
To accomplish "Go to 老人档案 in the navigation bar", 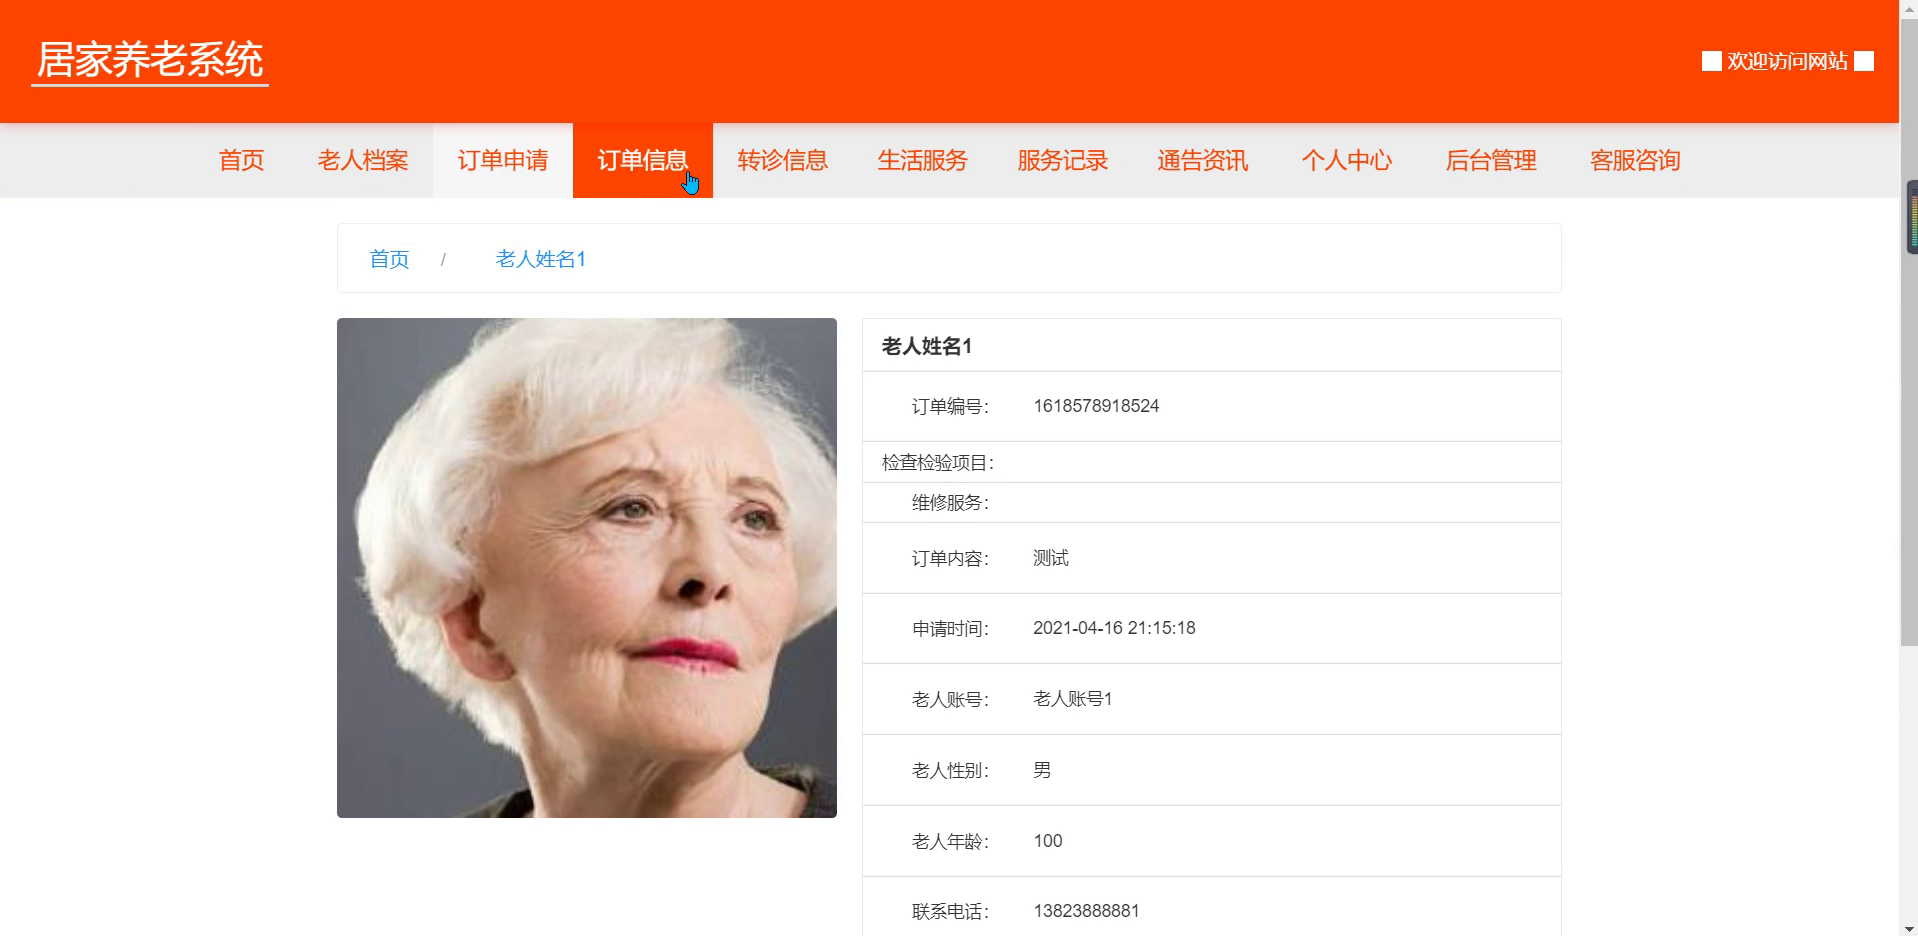I will (363, 160).
